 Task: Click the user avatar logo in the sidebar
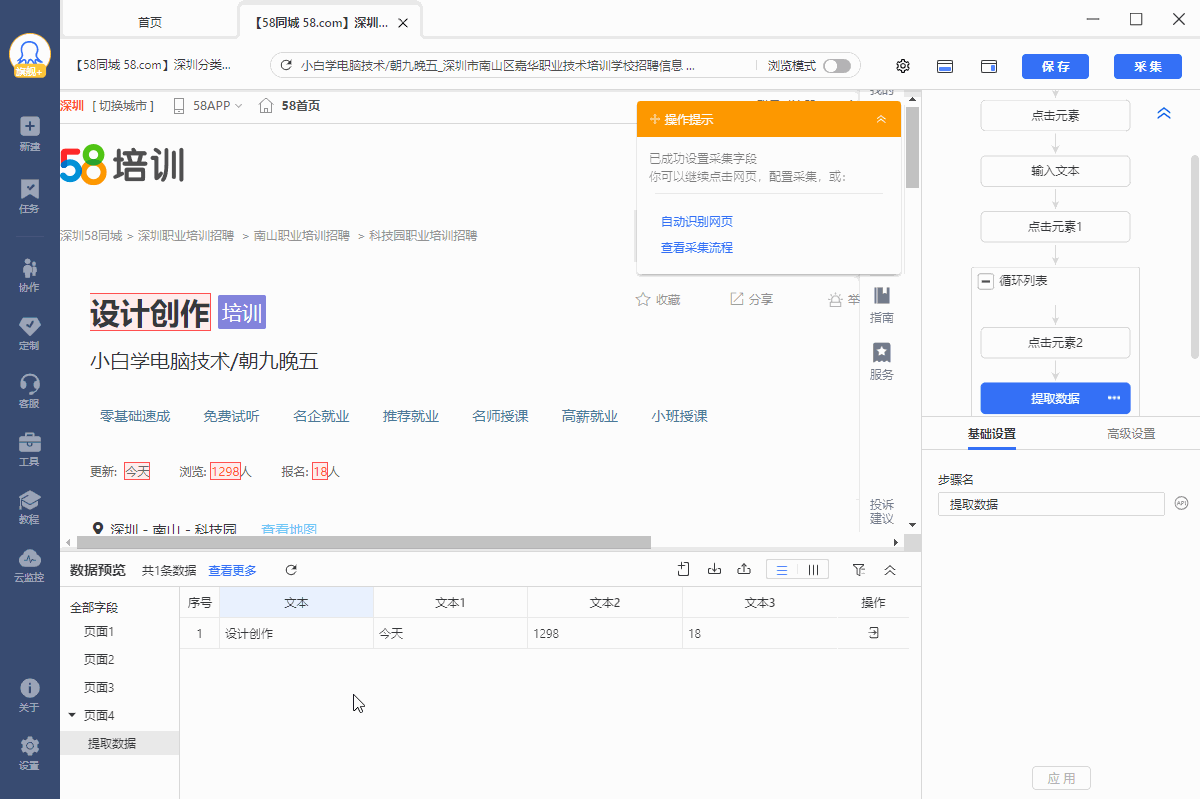coord(30,56)
